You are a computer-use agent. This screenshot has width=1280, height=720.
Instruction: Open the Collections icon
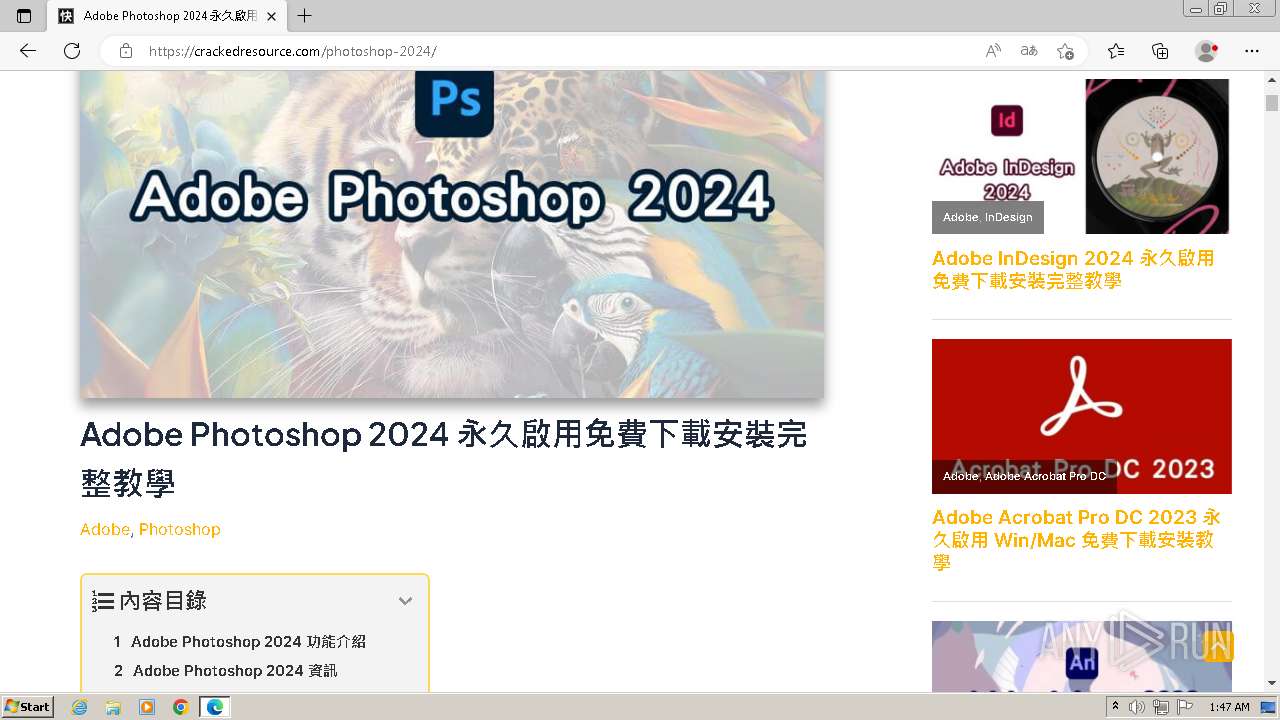(1160, 51)
